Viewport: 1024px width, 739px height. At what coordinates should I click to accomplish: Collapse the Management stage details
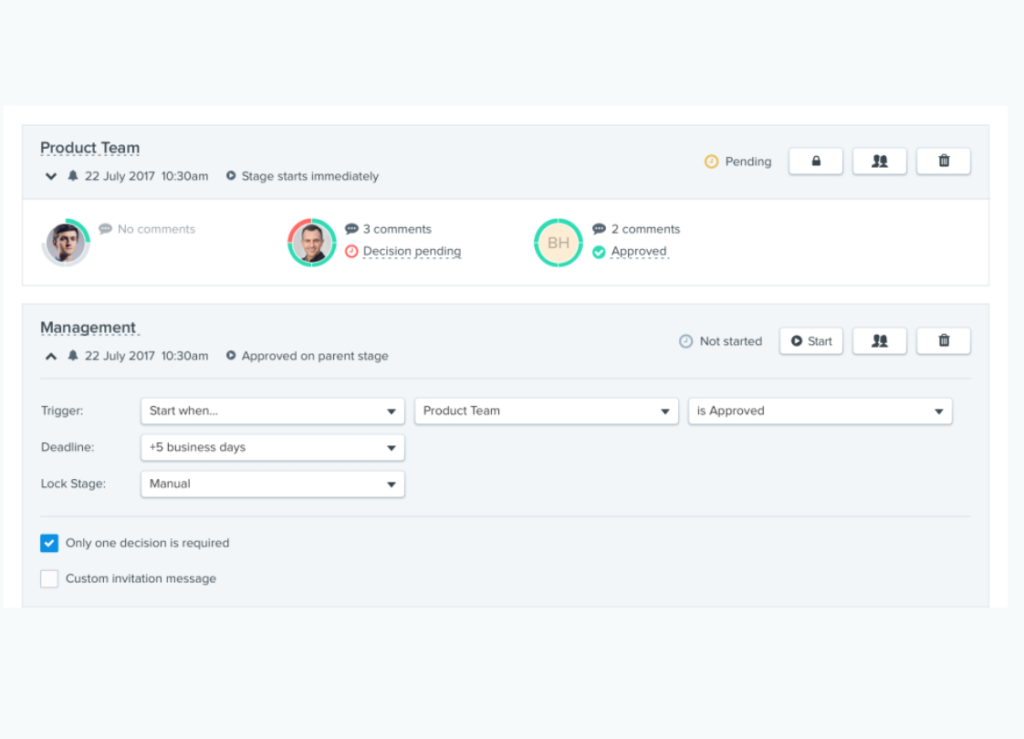coord(50,355)
